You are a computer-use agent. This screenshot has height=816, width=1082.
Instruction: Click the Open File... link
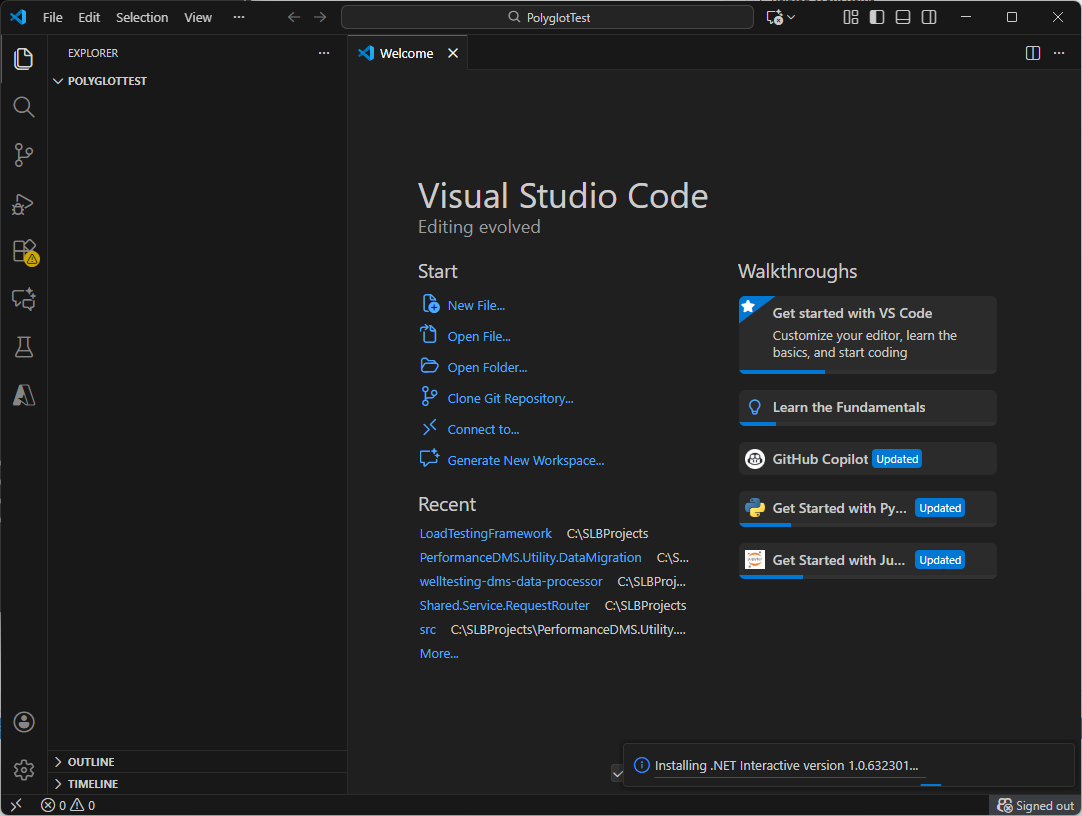coord(479,337)
